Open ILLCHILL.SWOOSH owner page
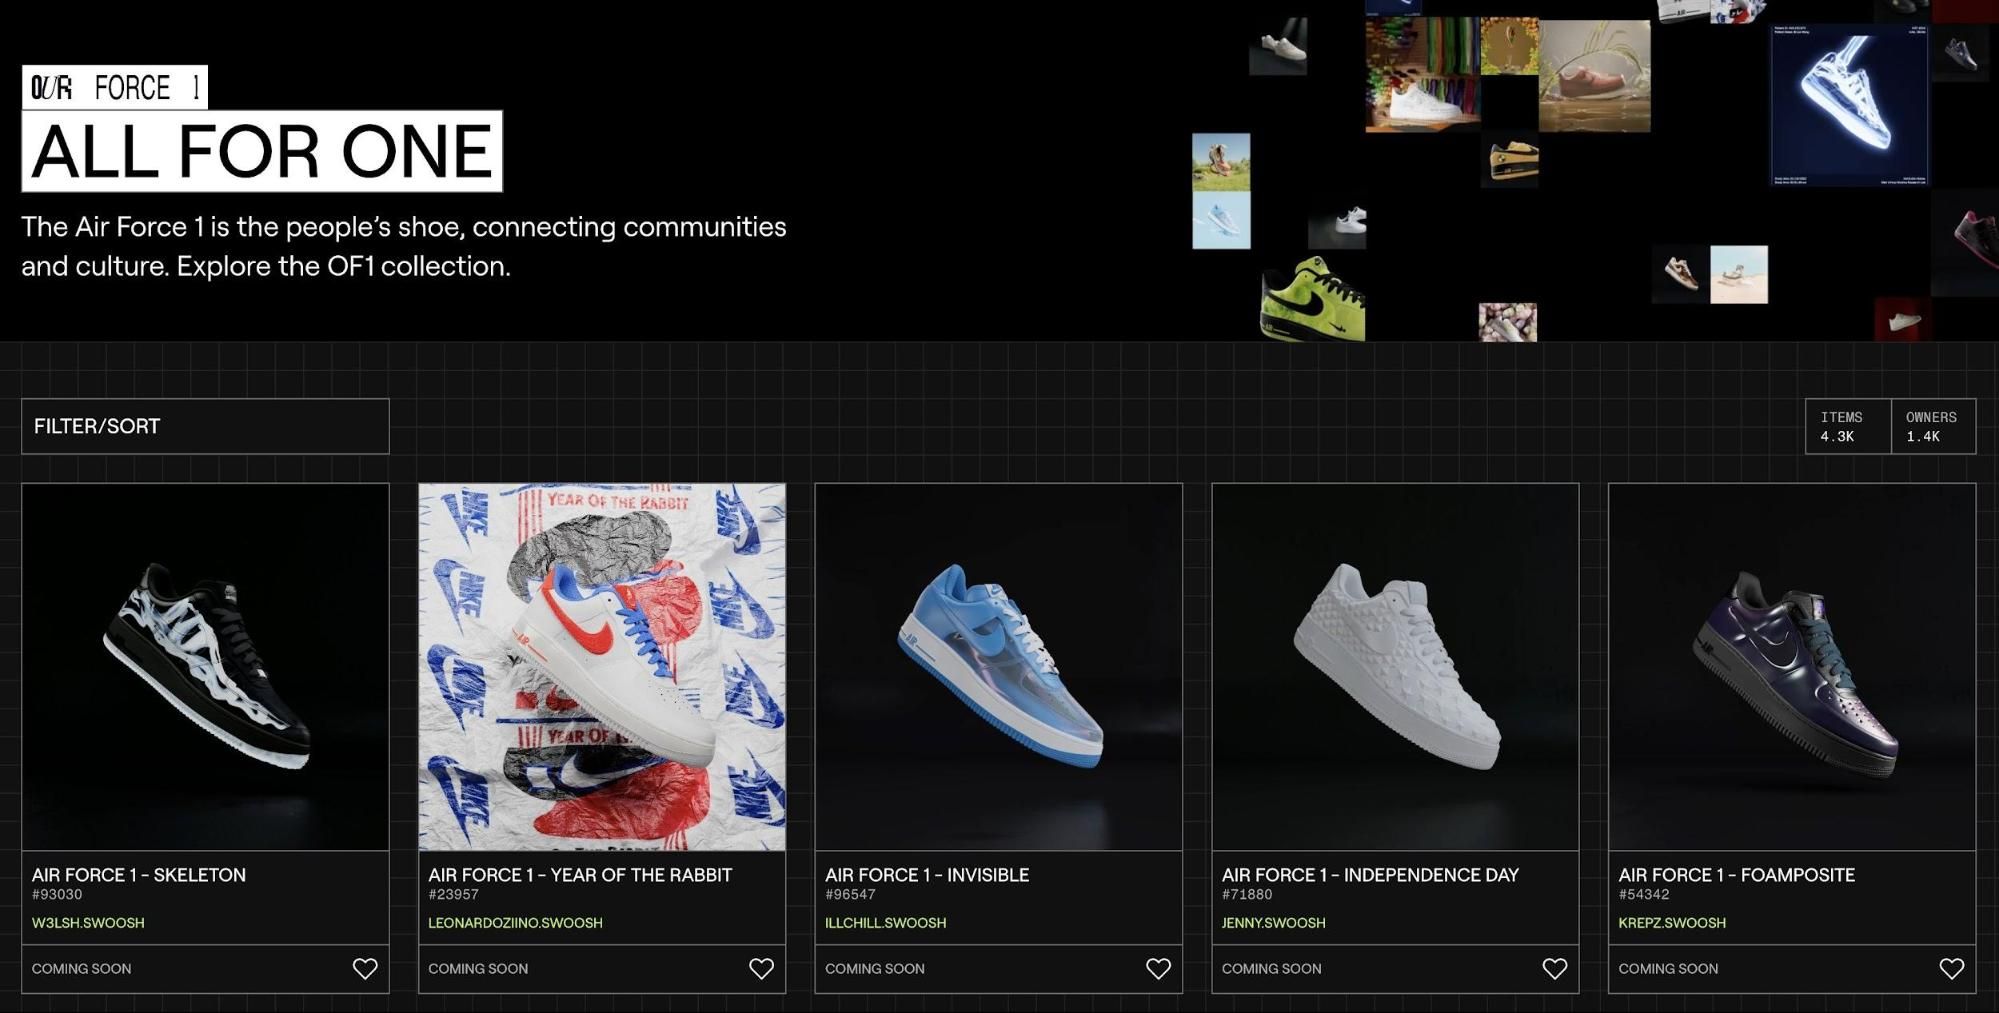Viewport: 1999px width, 1013px height. 885,923
